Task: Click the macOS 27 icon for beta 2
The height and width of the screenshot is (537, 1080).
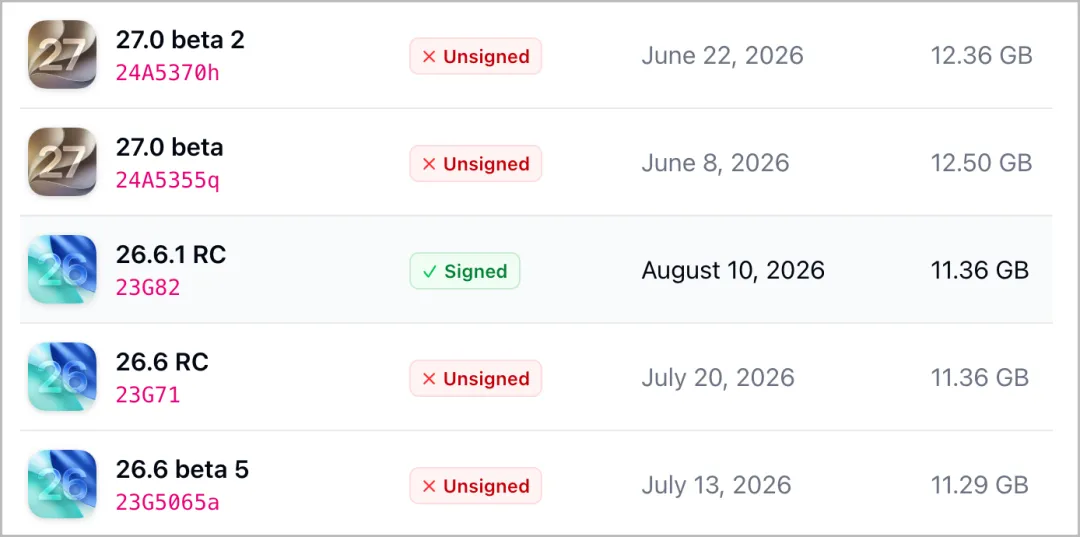Action: (62, 54)
